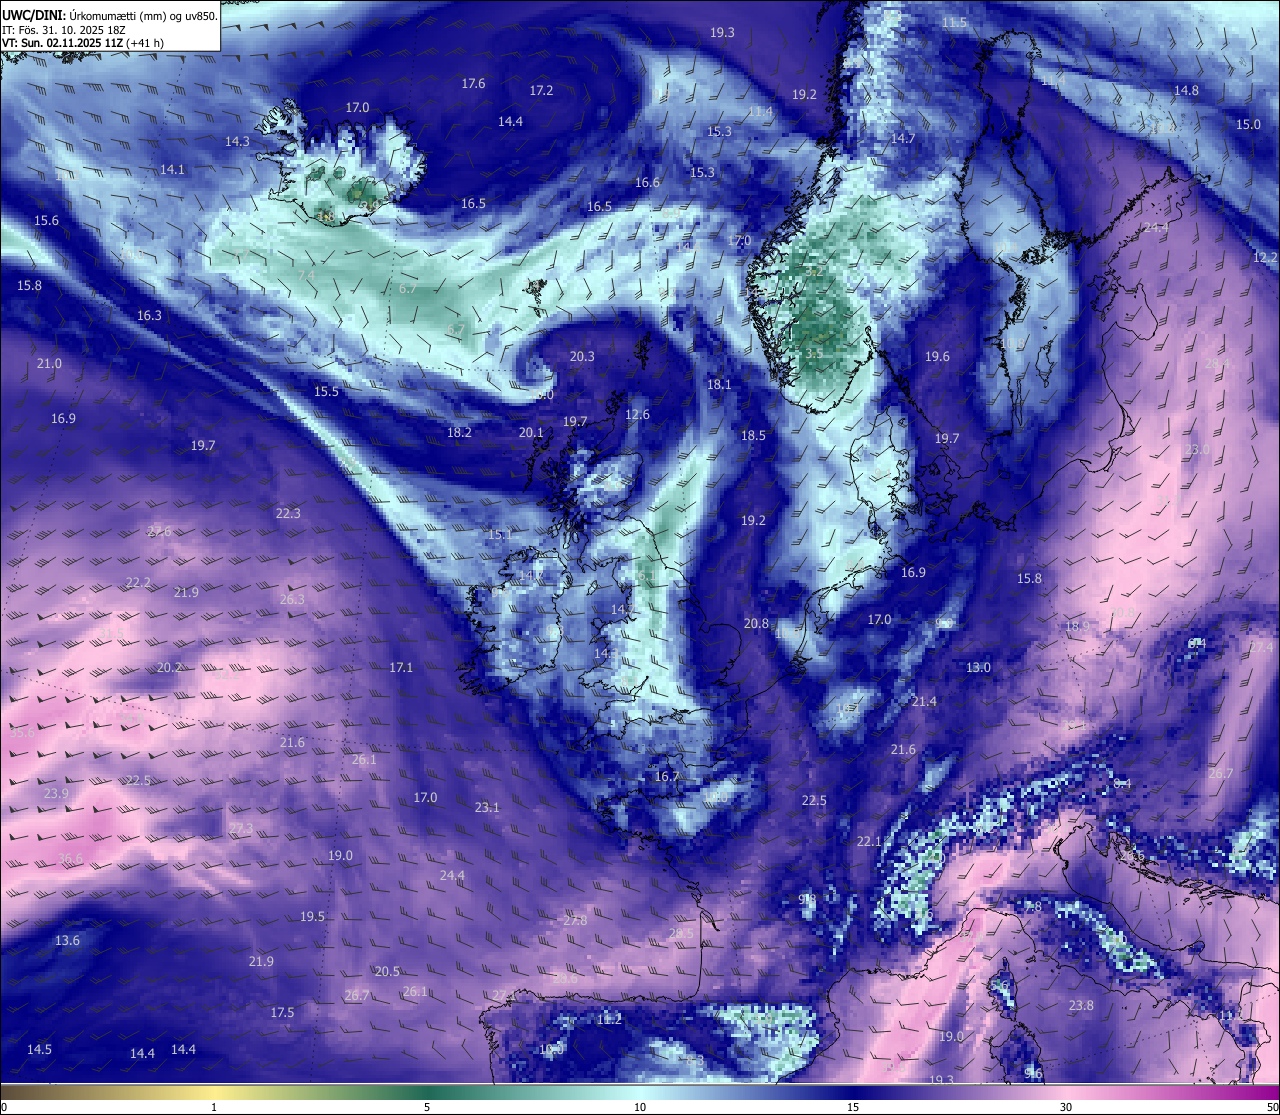Click the yellow part of the color scale near 1
Screen dimensions: 1280x1115
click(x=214, y=1092)
